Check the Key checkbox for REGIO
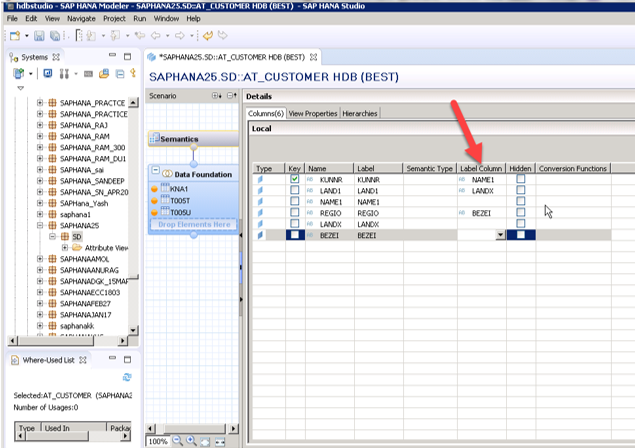Viewport: 635px width, 448px height. (x=295, y=213)
